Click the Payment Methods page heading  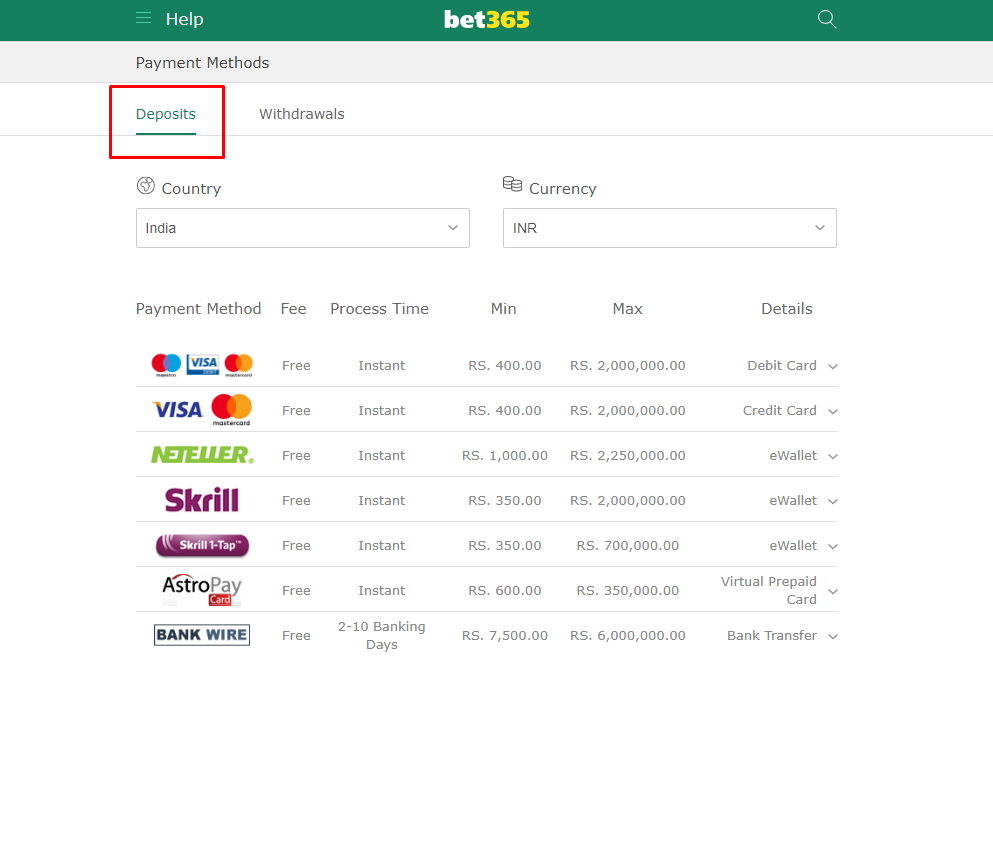(x=202, y=63)
